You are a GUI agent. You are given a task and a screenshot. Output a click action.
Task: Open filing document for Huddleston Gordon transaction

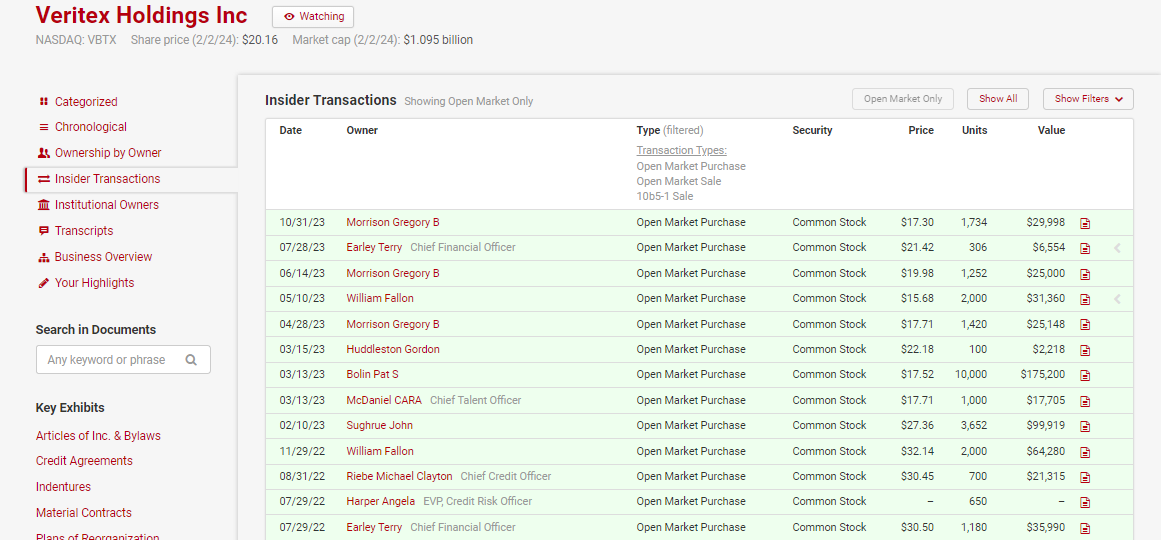pyautogui.click(x=1085, y=350)
